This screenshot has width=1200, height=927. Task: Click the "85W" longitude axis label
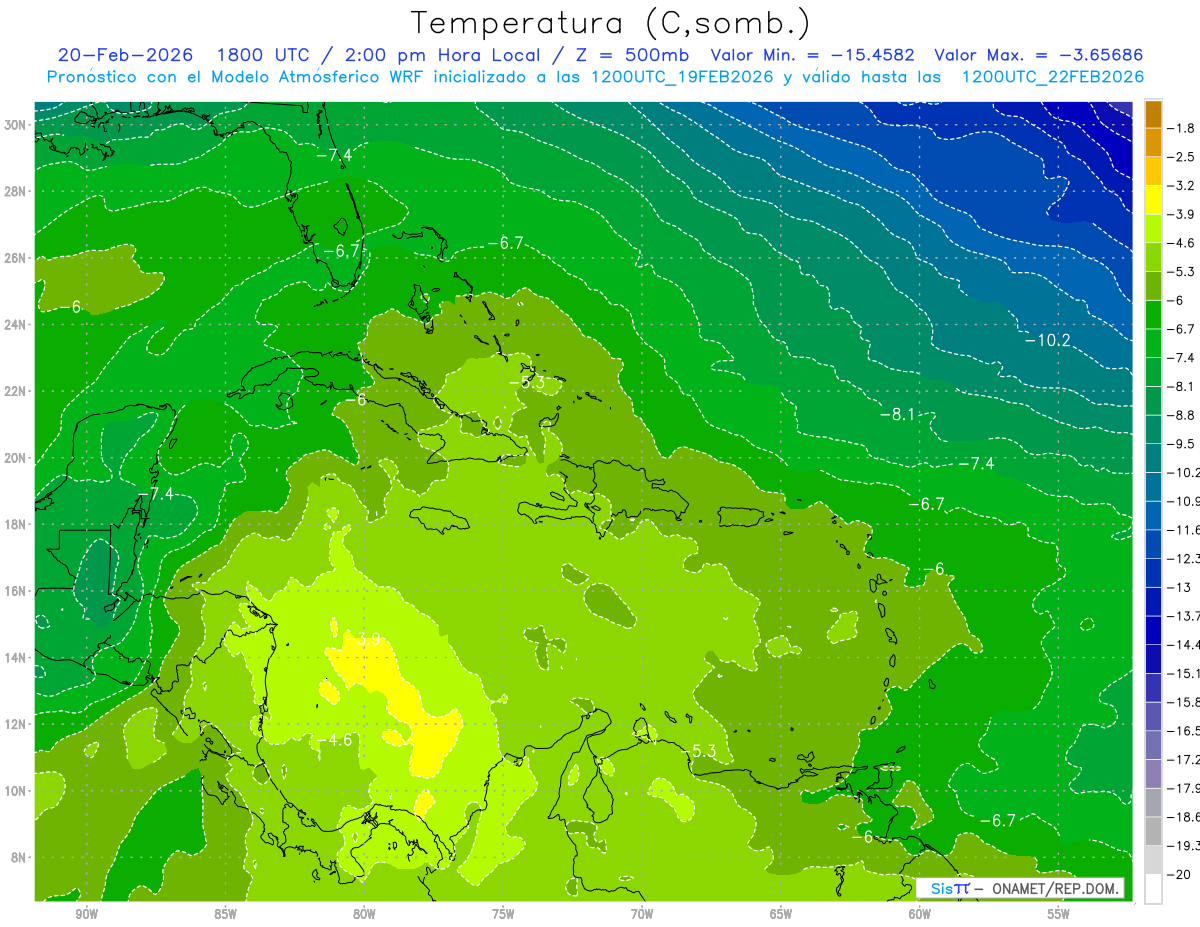pyautogui.click(x=225, y=914)
